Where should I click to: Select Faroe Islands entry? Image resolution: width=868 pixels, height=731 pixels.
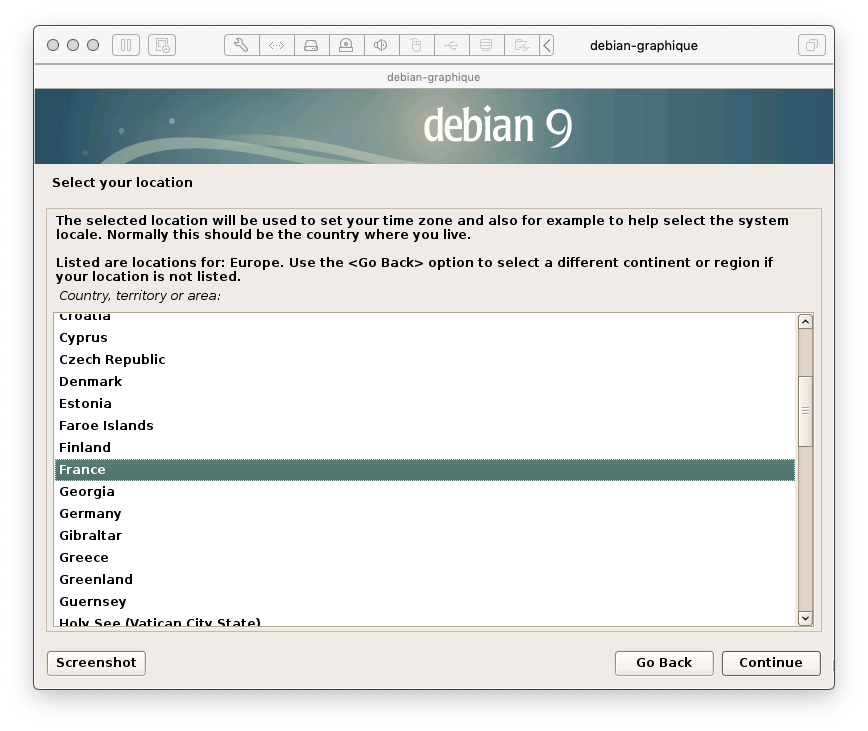click(x=425, y=426)
